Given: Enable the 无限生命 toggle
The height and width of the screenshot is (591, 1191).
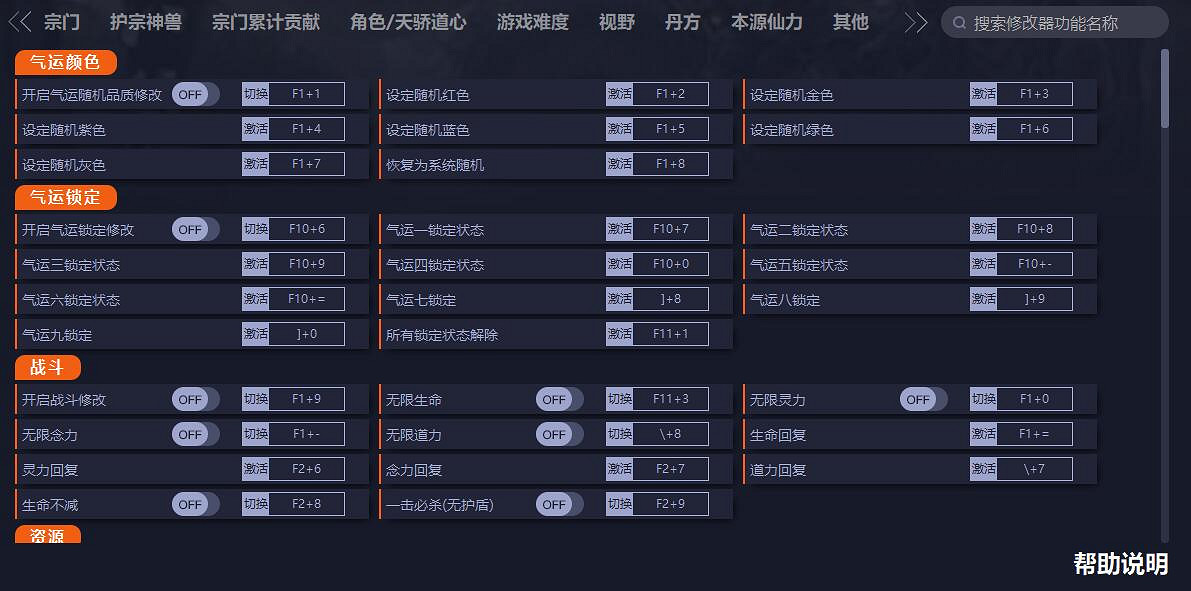Looking at the screenshot, I should point(558,398).
